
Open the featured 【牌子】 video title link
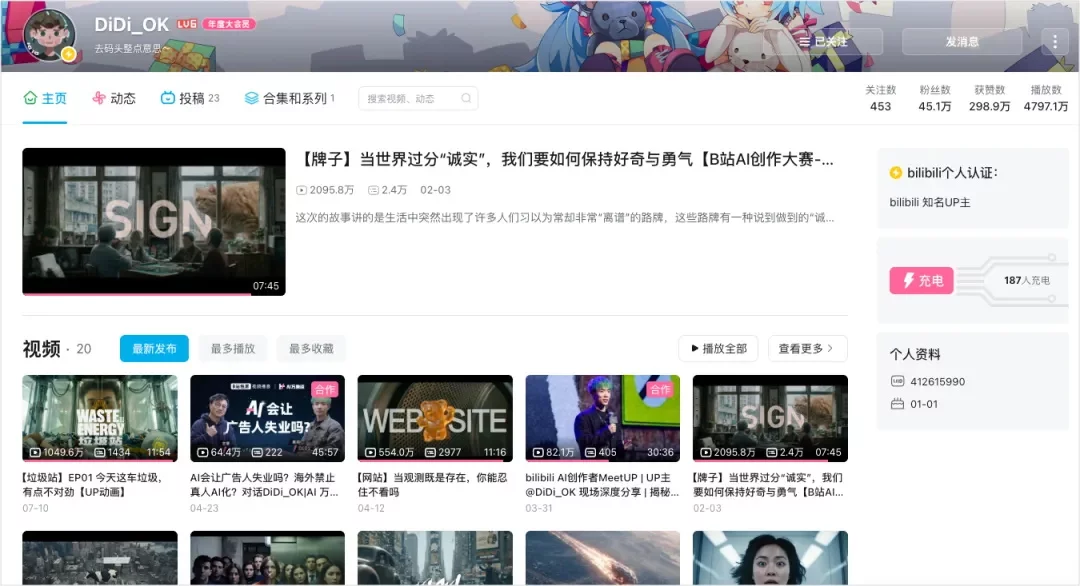pyautogui.click(x=565, y=160)
